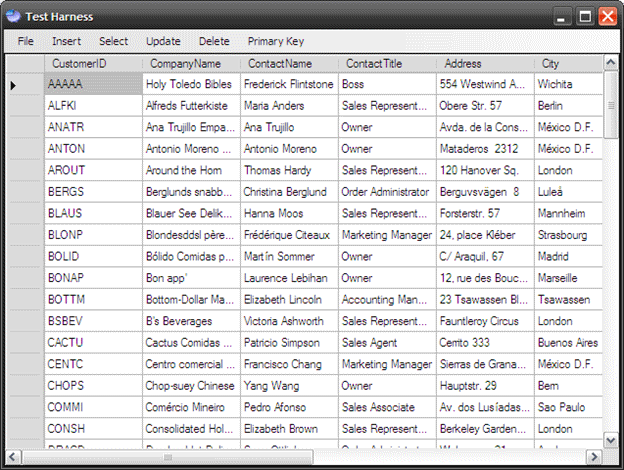
Task: Click the Martín Sommer cell
Action: point(289,256)
